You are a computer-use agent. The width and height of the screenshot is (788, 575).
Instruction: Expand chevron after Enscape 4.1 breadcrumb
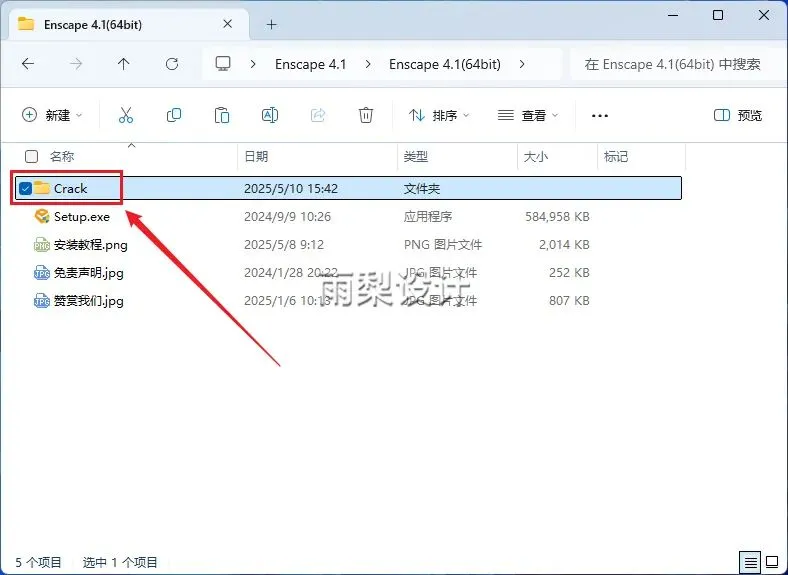pyautogui.click(x=368, y=64)
